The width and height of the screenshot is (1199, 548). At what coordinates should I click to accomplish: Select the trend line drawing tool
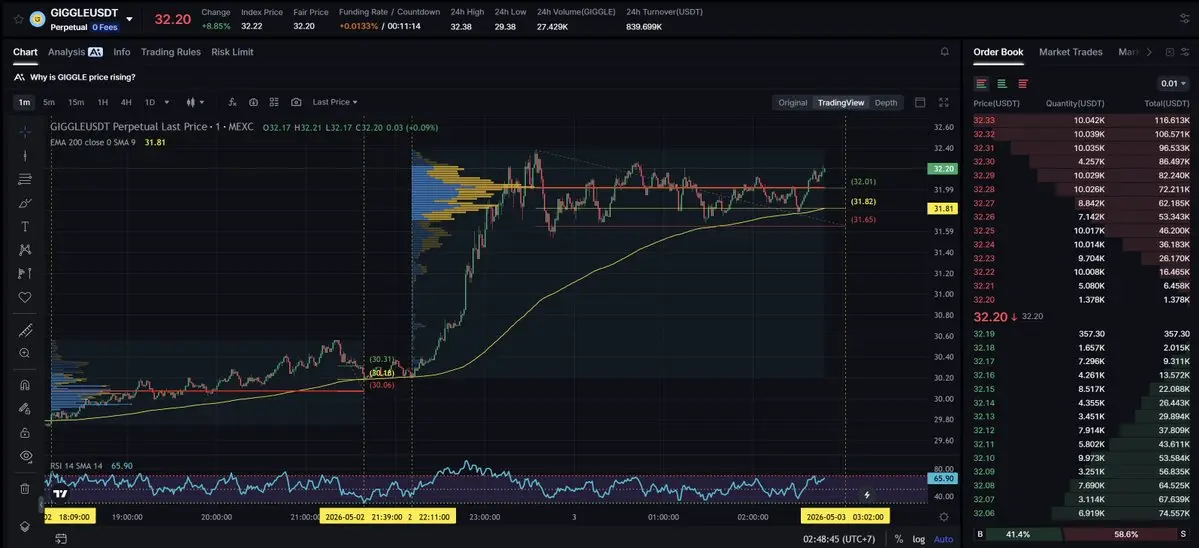tap(24, 155)
